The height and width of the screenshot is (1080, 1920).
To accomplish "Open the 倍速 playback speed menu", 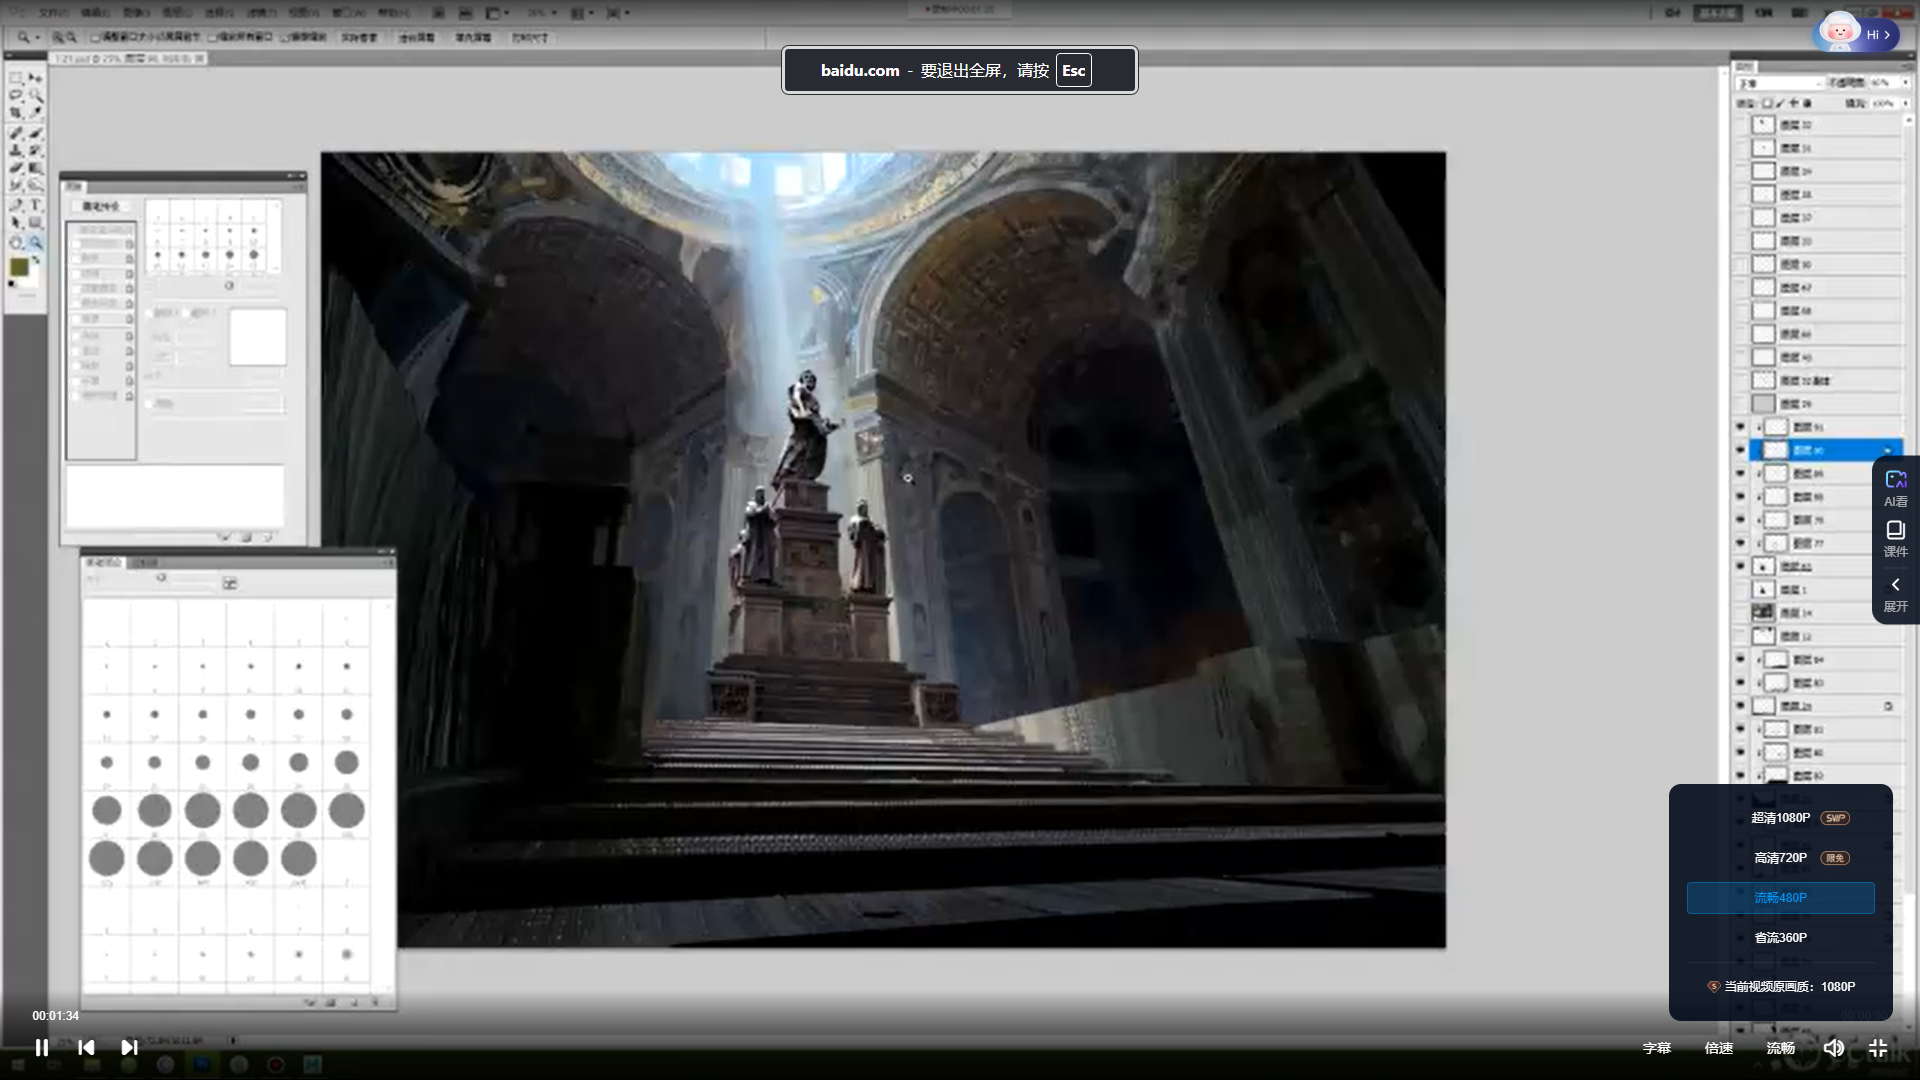I will coord(1719,1048).
